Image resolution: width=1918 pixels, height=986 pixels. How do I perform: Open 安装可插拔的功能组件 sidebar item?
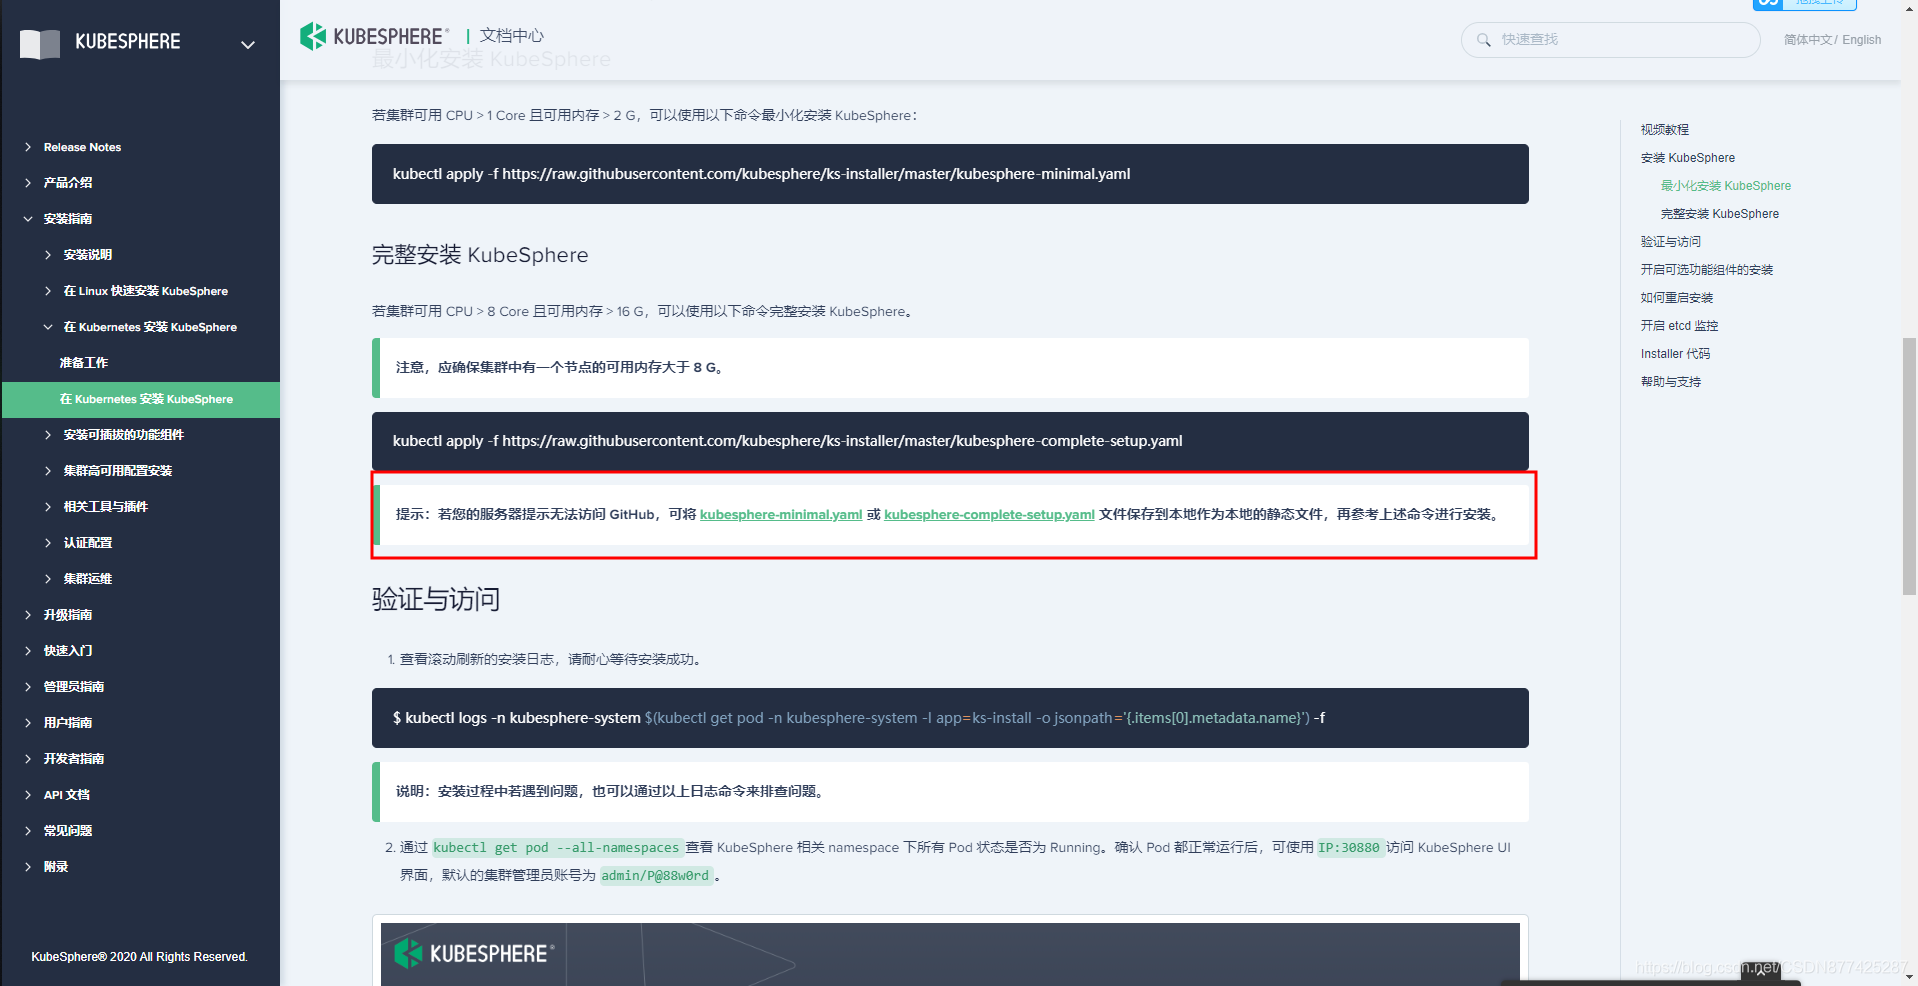pos(124,435)
